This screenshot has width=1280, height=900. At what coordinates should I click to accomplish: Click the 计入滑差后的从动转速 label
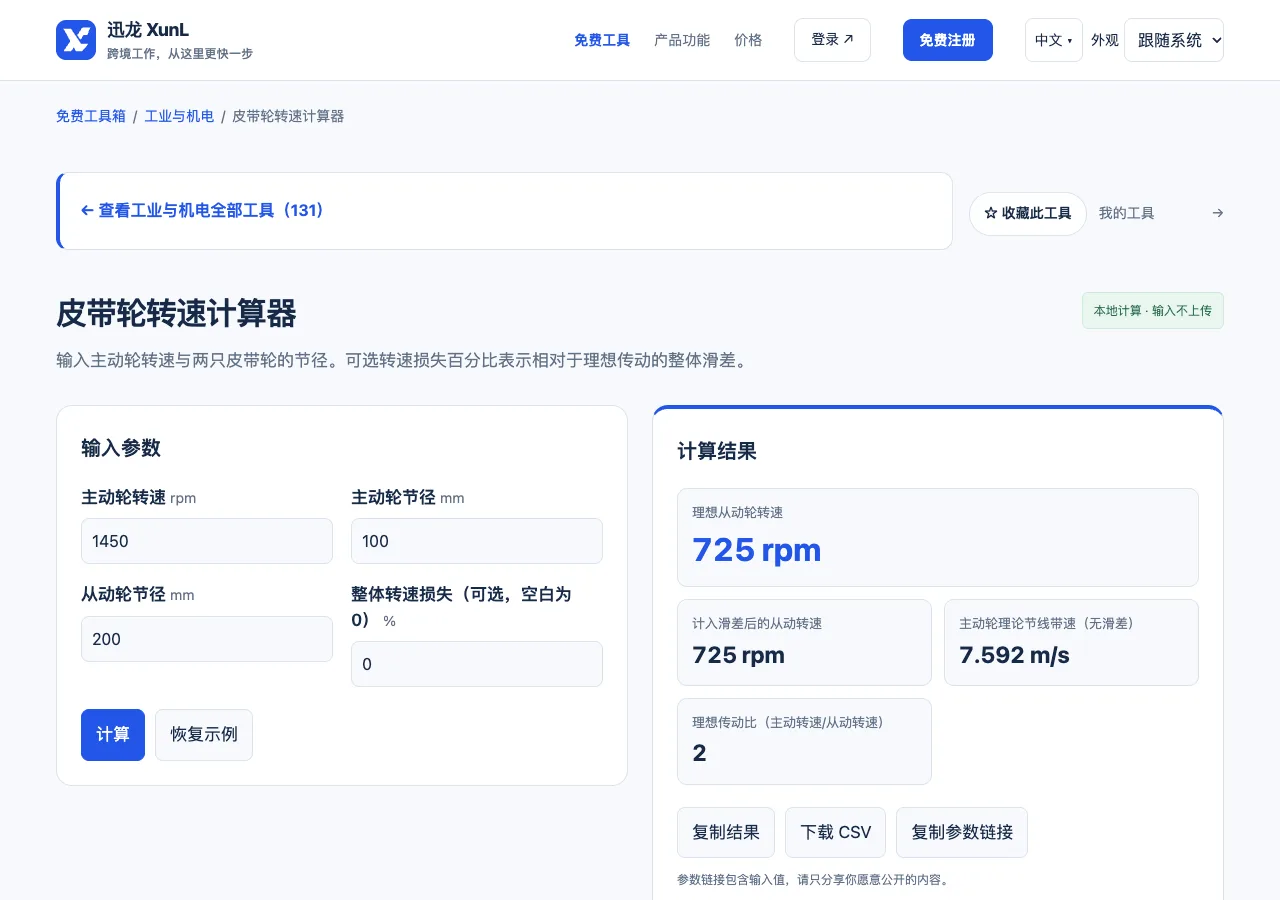(757, 623)
